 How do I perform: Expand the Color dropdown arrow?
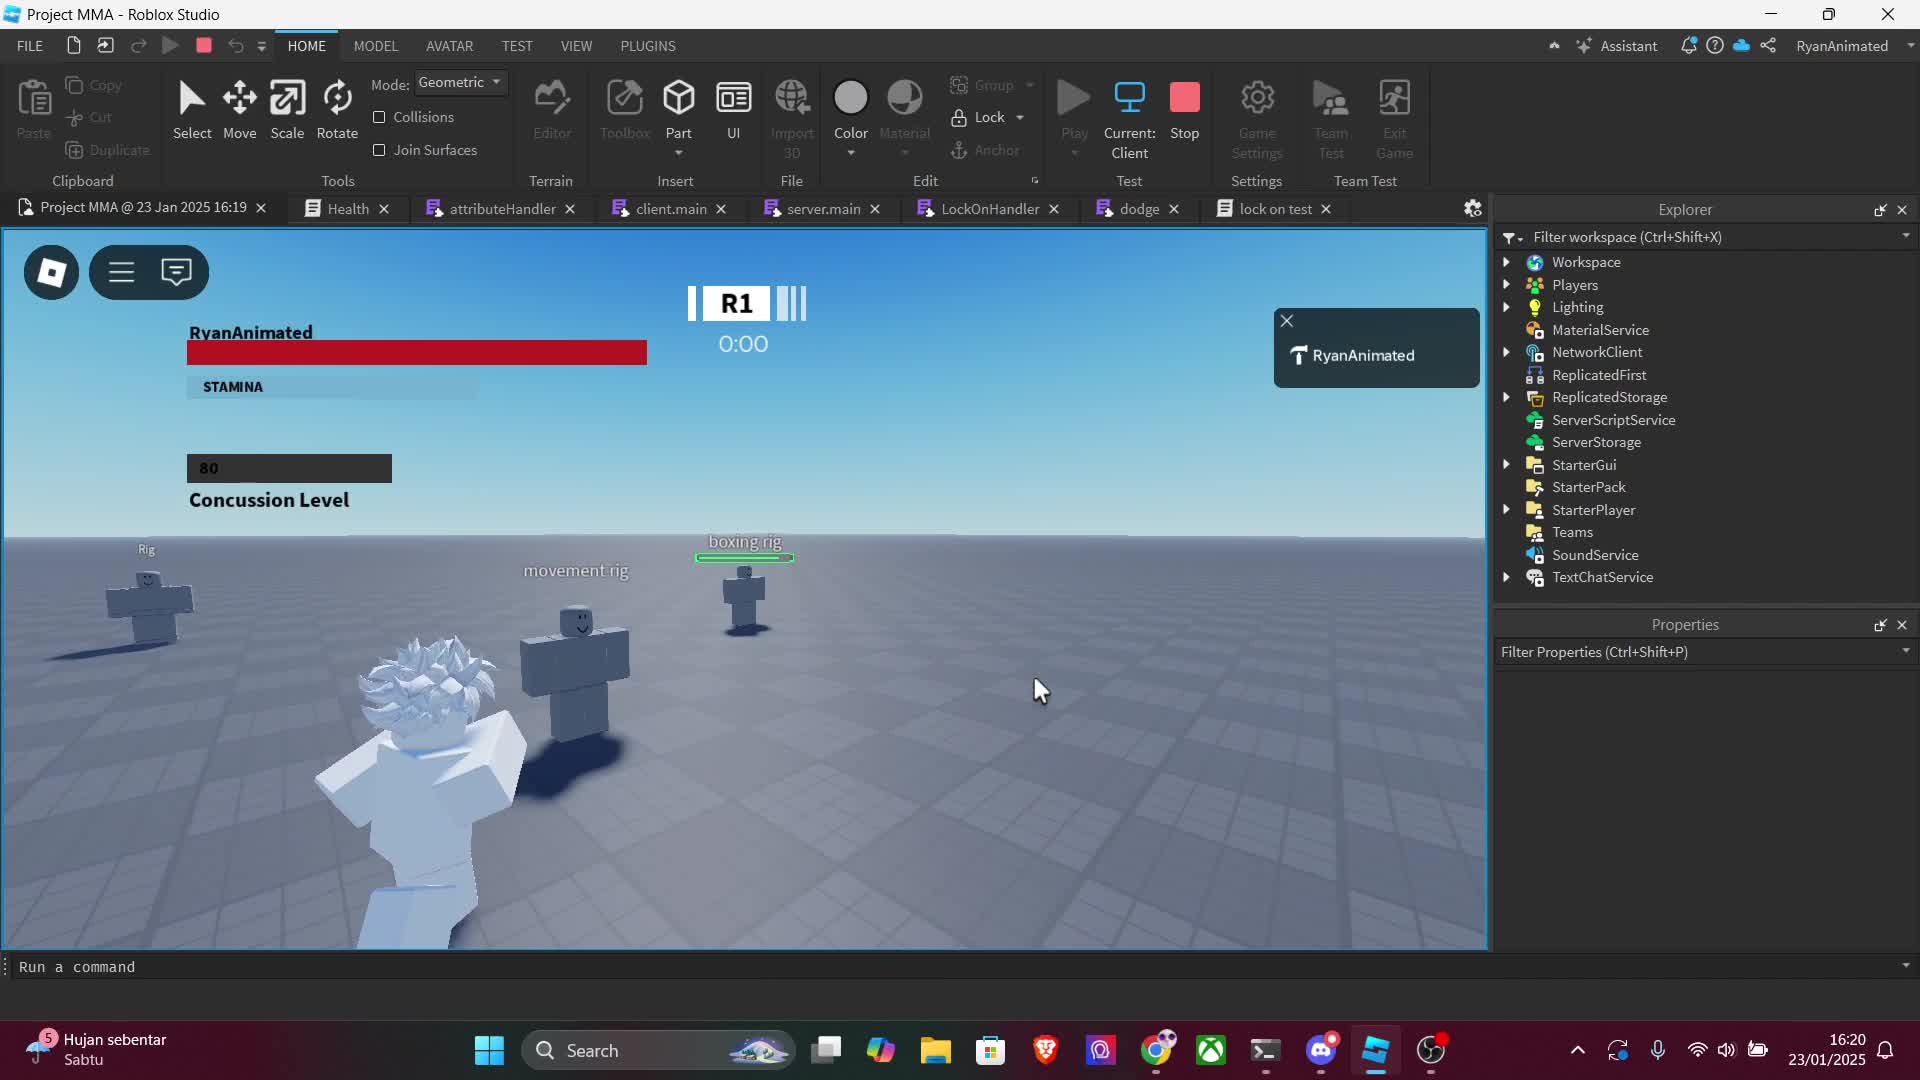coord(851,153)
